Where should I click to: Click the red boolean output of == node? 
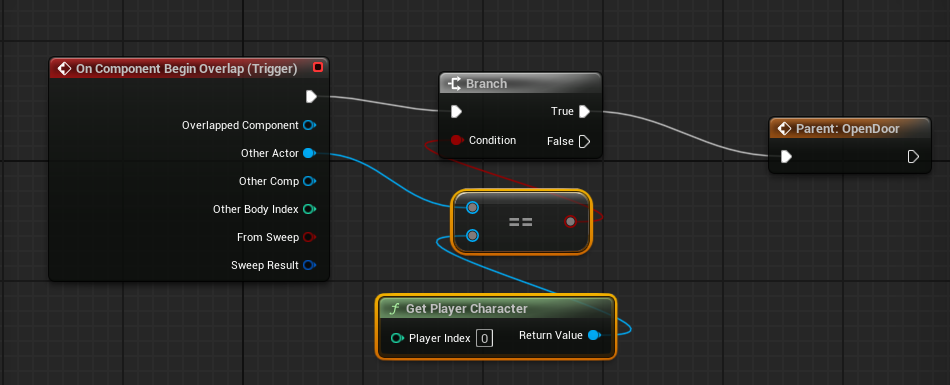pyautogui.click(x=570, y=221)
